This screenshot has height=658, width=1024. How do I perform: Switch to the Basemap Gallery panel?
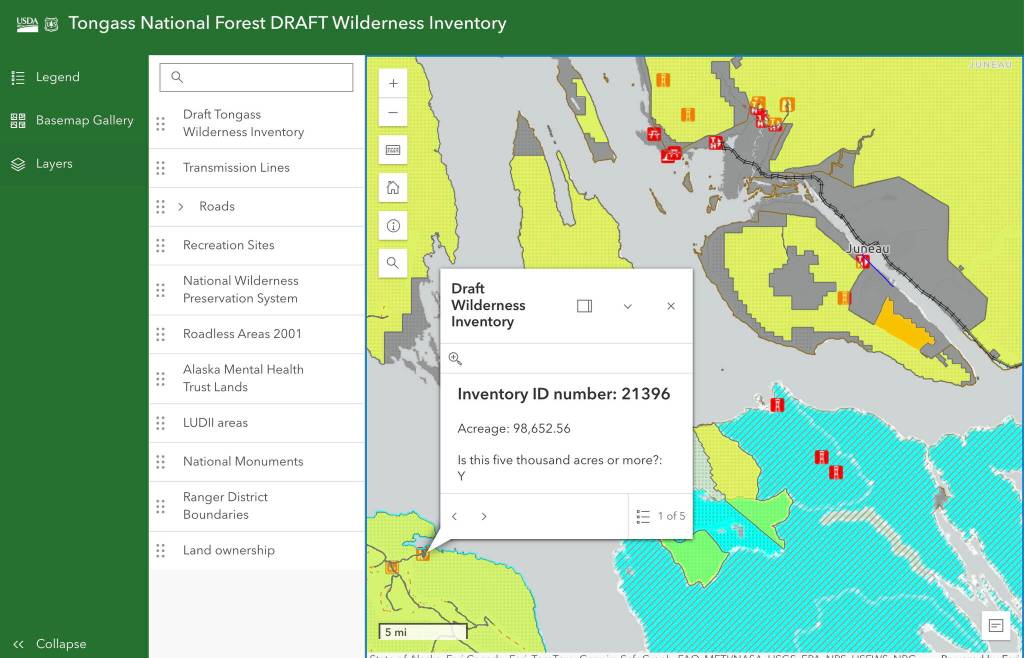[84, 120]
